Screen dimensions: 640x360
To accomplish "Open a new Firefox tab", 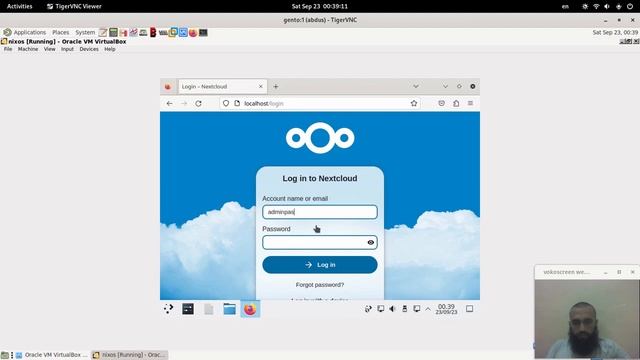I will point(276,87).
